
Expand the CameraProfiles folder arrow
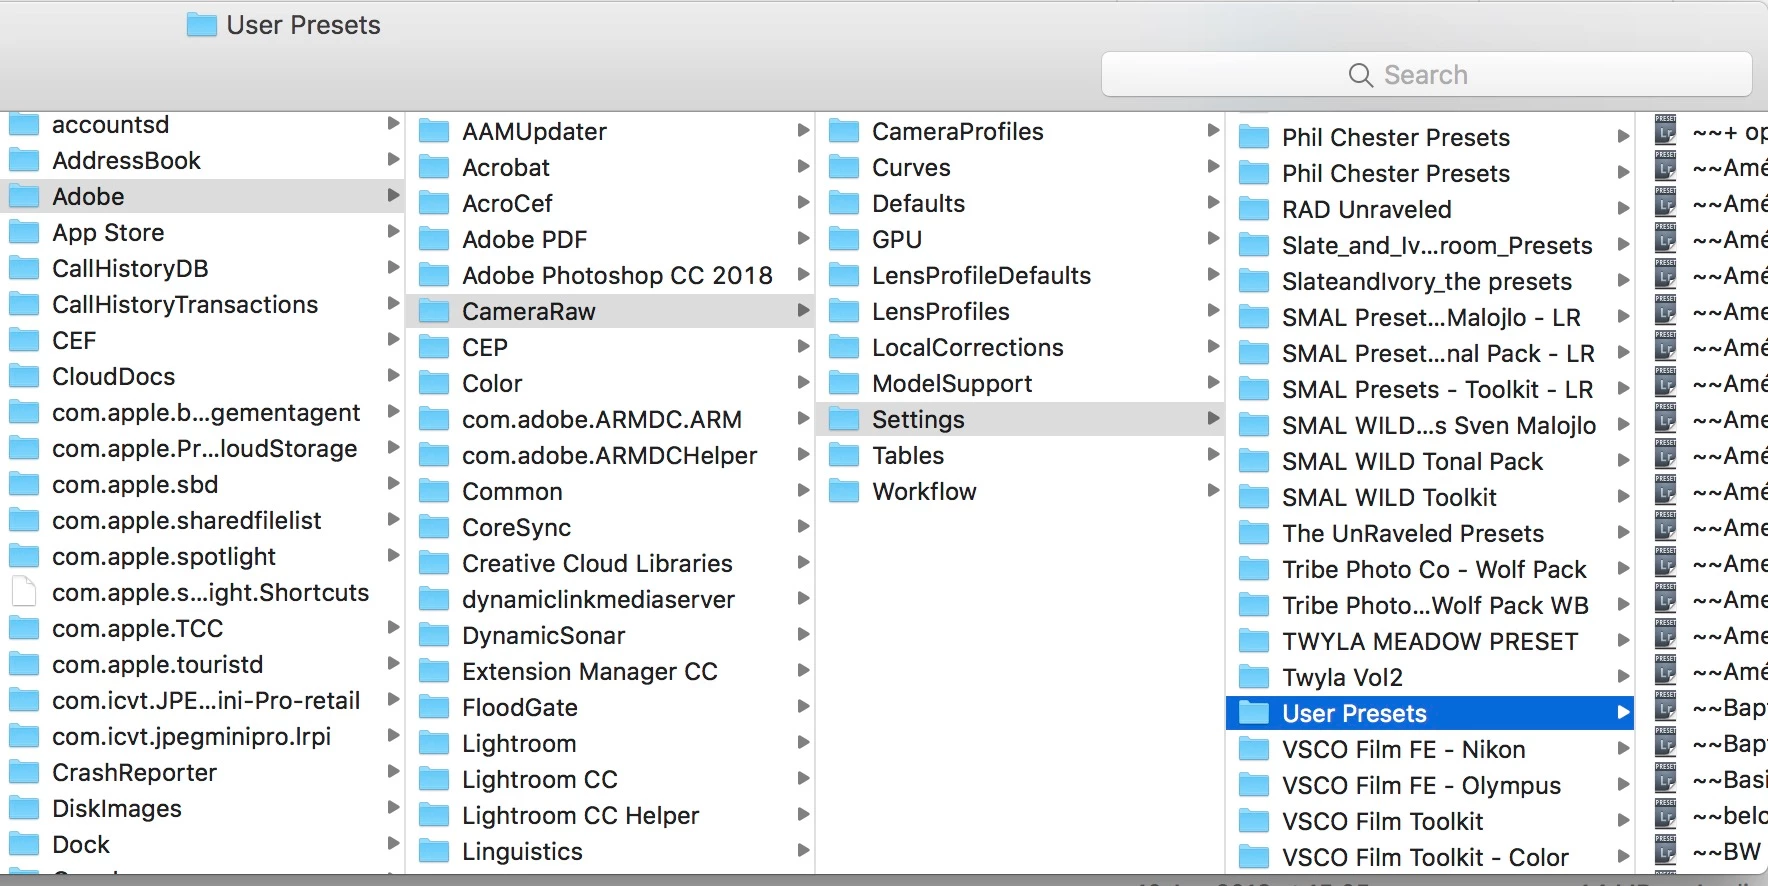coord(1213,131)
